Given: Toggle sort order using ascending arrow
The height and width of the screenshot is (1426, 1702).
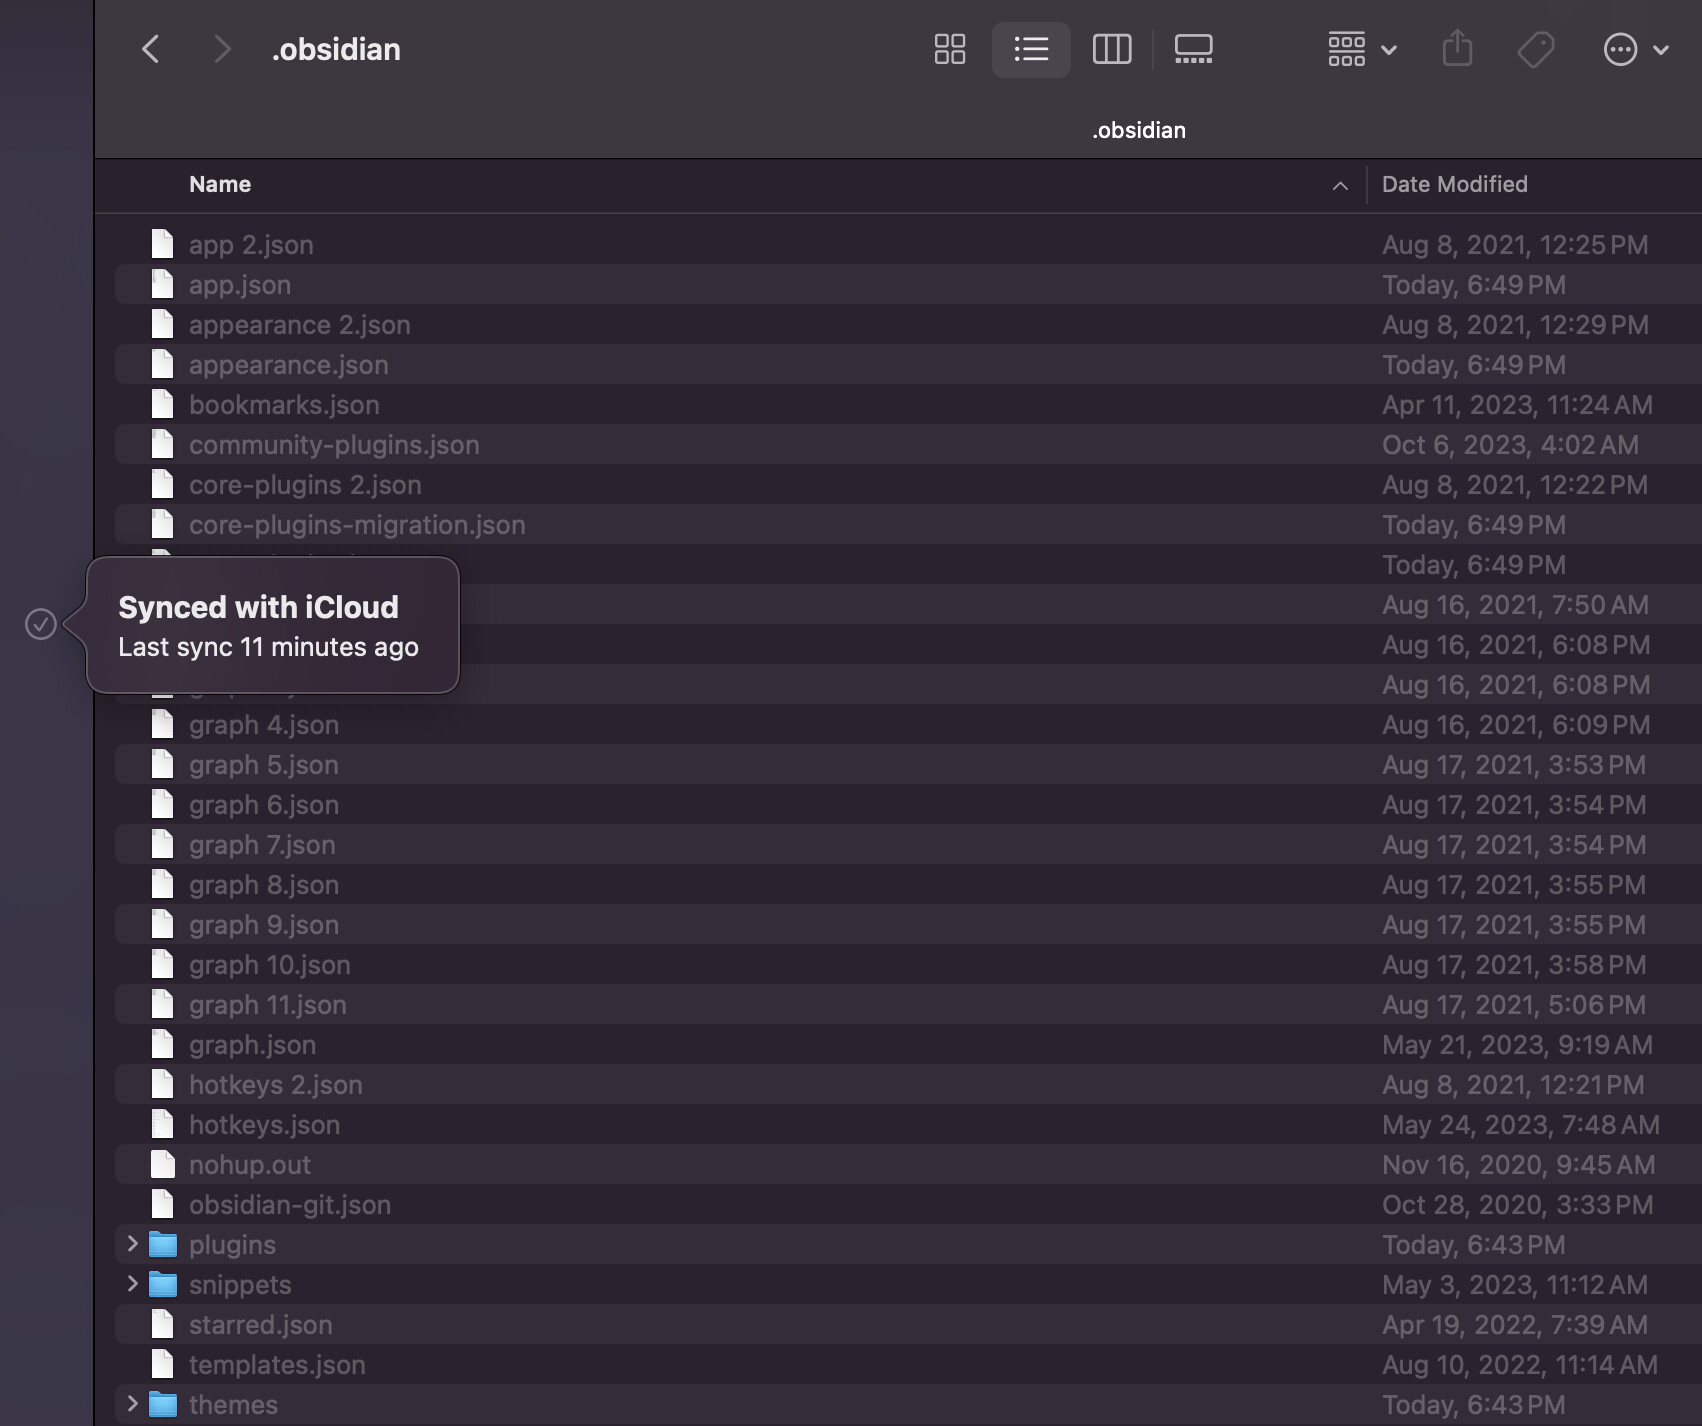Looking at the screenshot, I should pos(1340,185).
